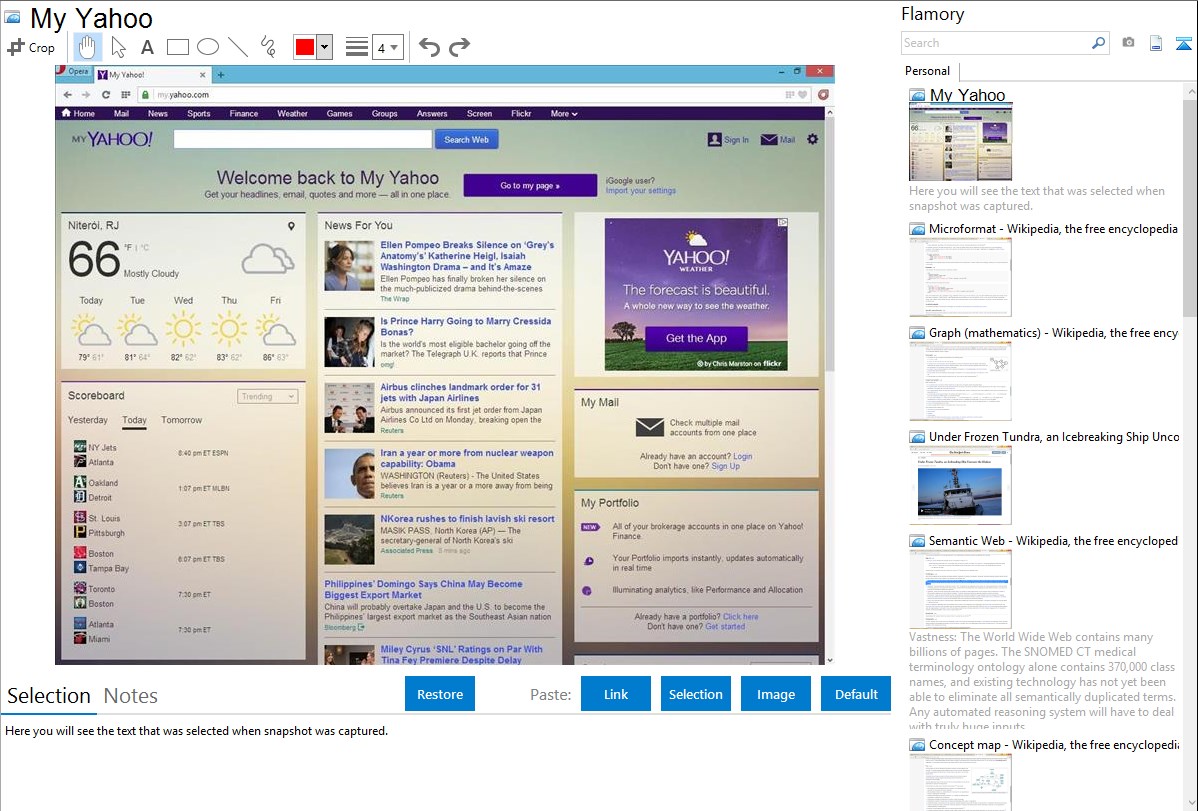Click the Opera menu button
The width and height of the screenshot is (1198, 811).
pos(75,71)
